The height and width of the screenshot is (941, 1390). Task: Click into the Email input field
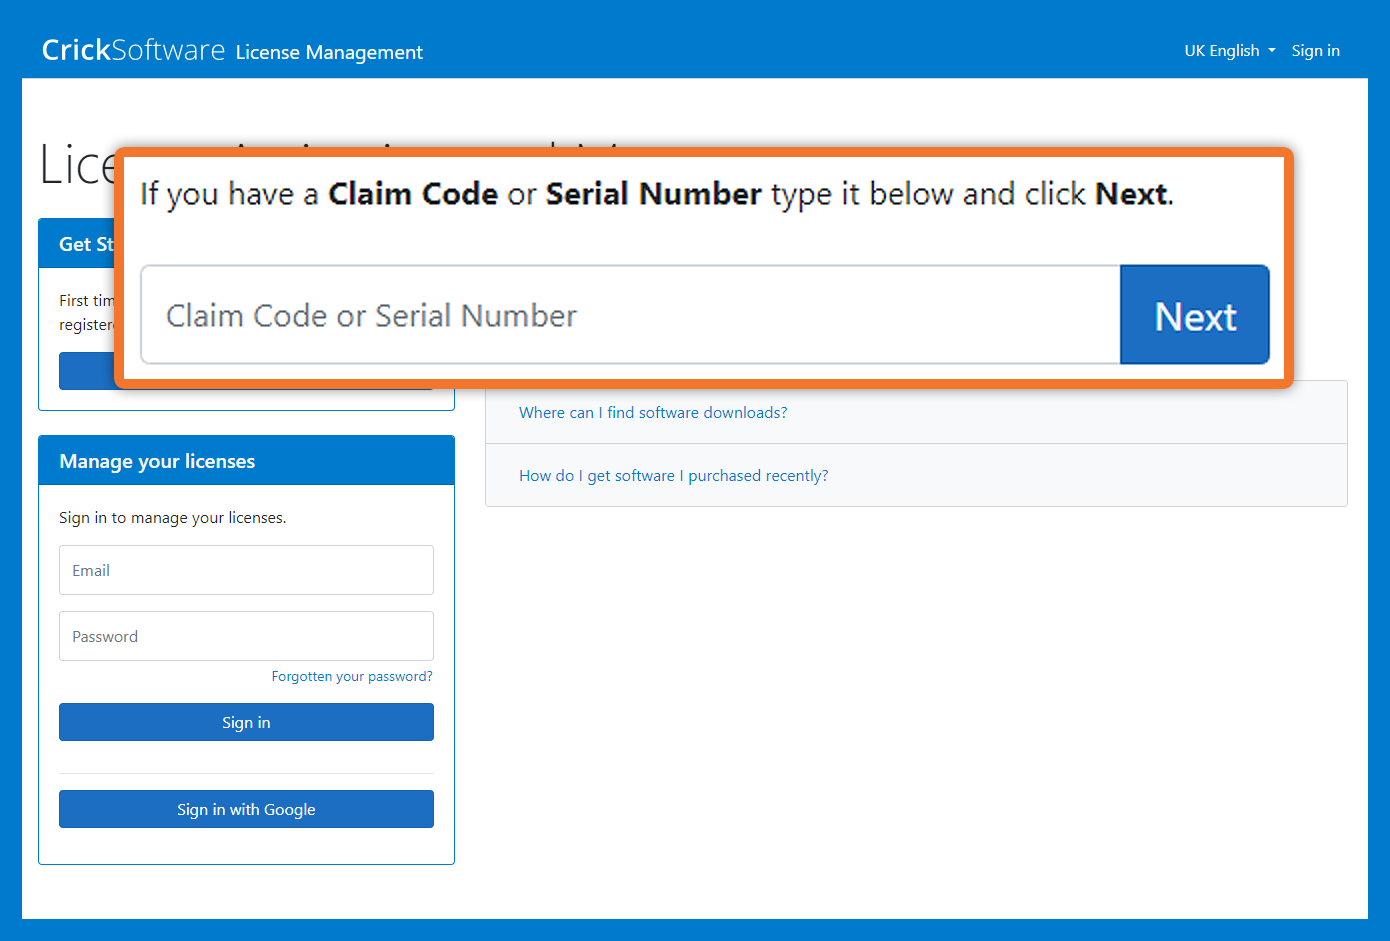coord(246,570)
